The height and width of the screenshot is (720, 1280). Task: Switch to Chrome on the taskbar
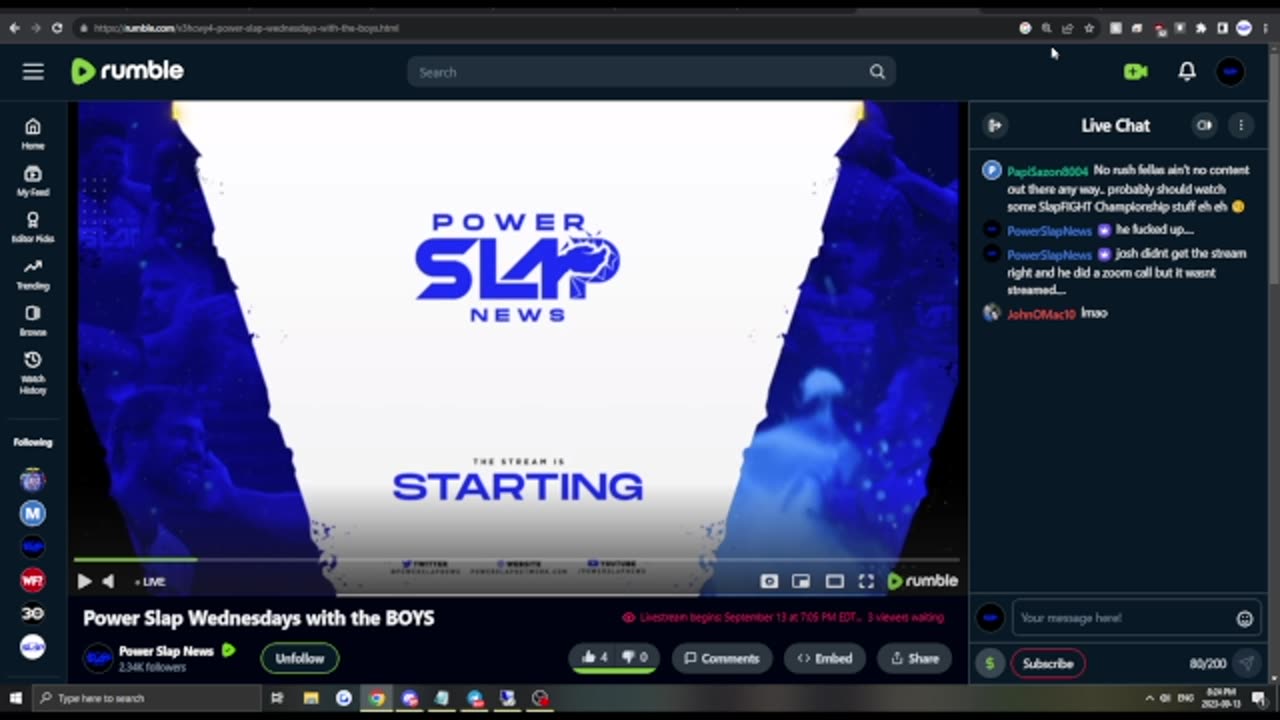pyautogui.click(x=377, y=698)
